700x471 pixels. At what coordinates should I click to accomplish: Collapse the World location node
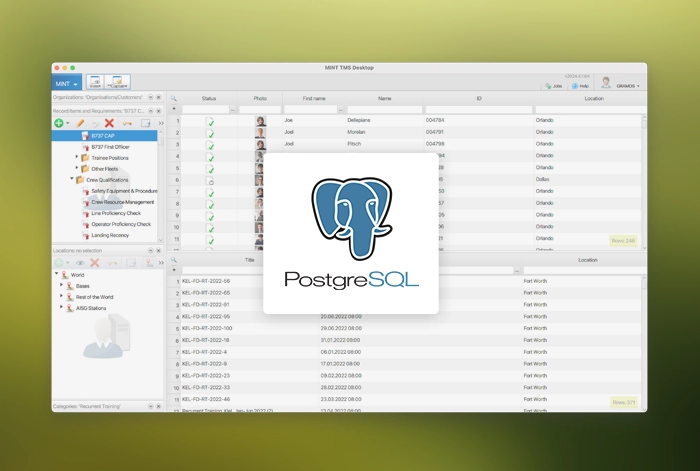pyautogui.click(x=57, y=273)
